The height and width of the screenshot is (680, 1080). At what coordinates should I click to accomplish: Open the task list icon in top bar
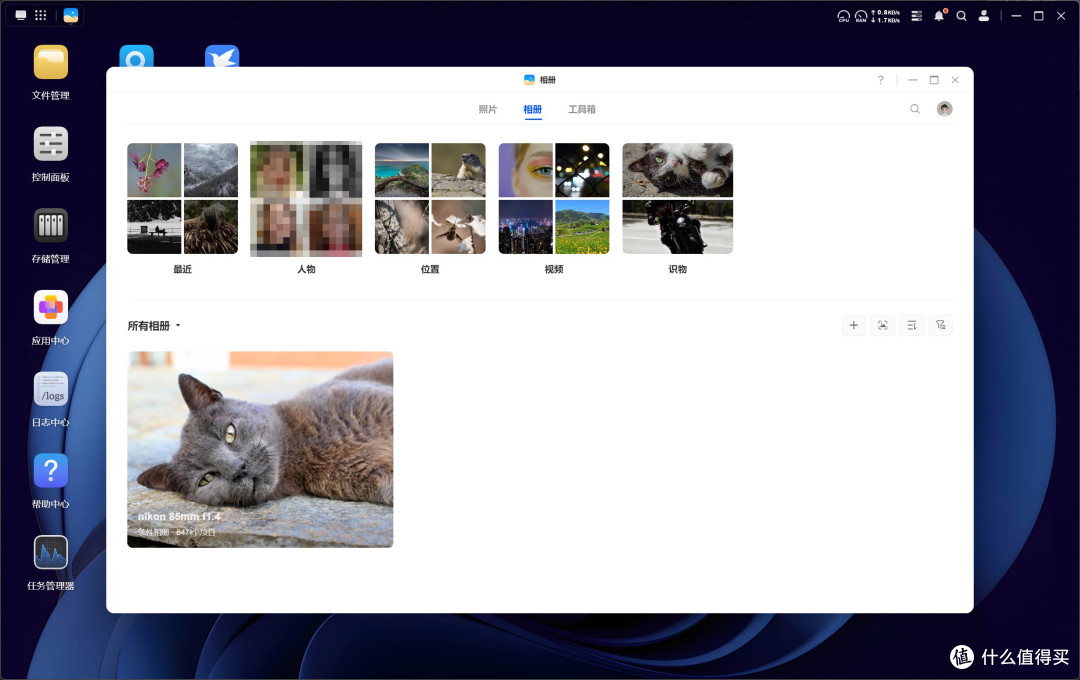[x=917, y=16]
